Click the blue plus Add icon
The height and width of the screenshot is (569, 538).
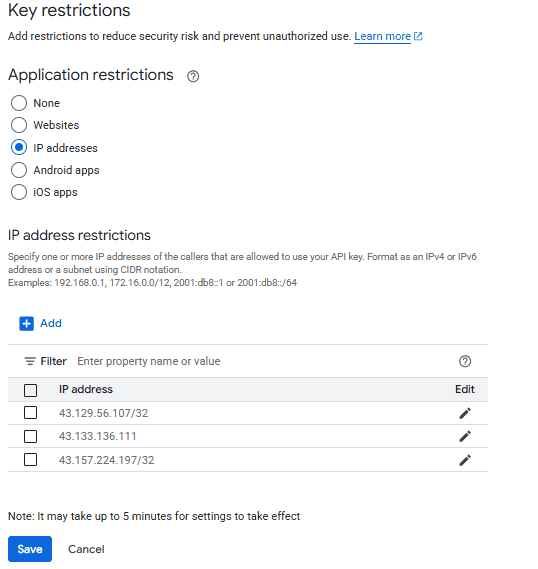pos(26,324)
